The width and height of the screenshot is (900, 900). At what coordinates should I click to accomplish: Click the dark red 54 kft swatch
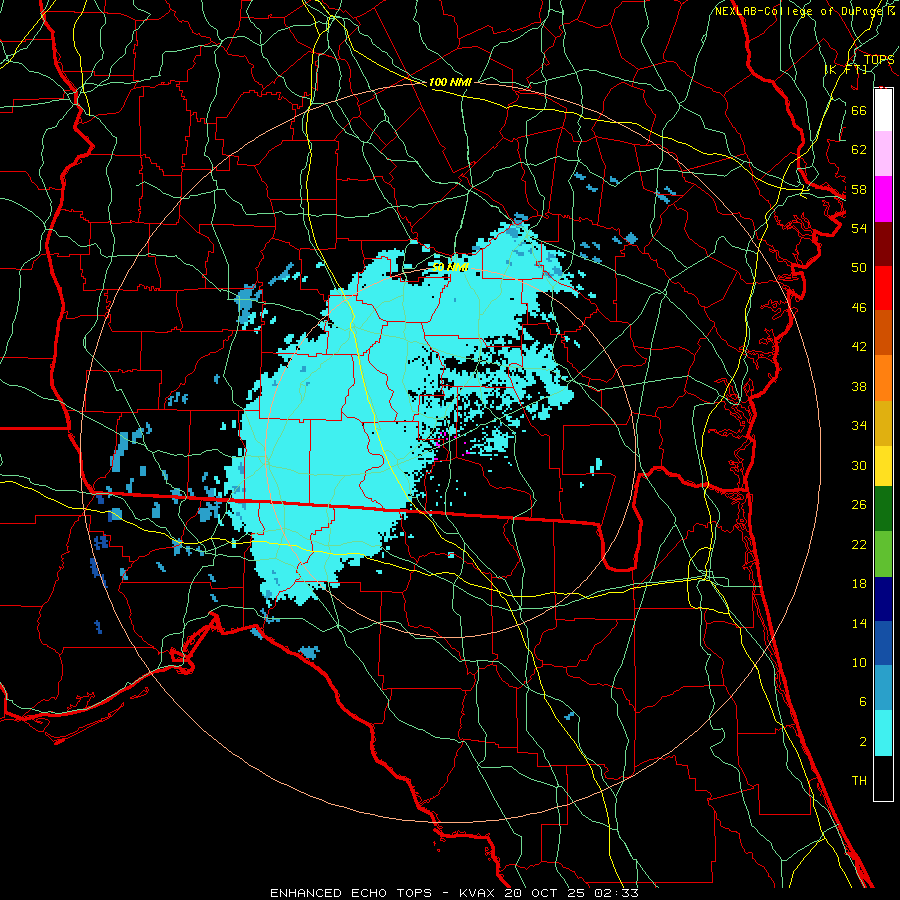(883, 243)
